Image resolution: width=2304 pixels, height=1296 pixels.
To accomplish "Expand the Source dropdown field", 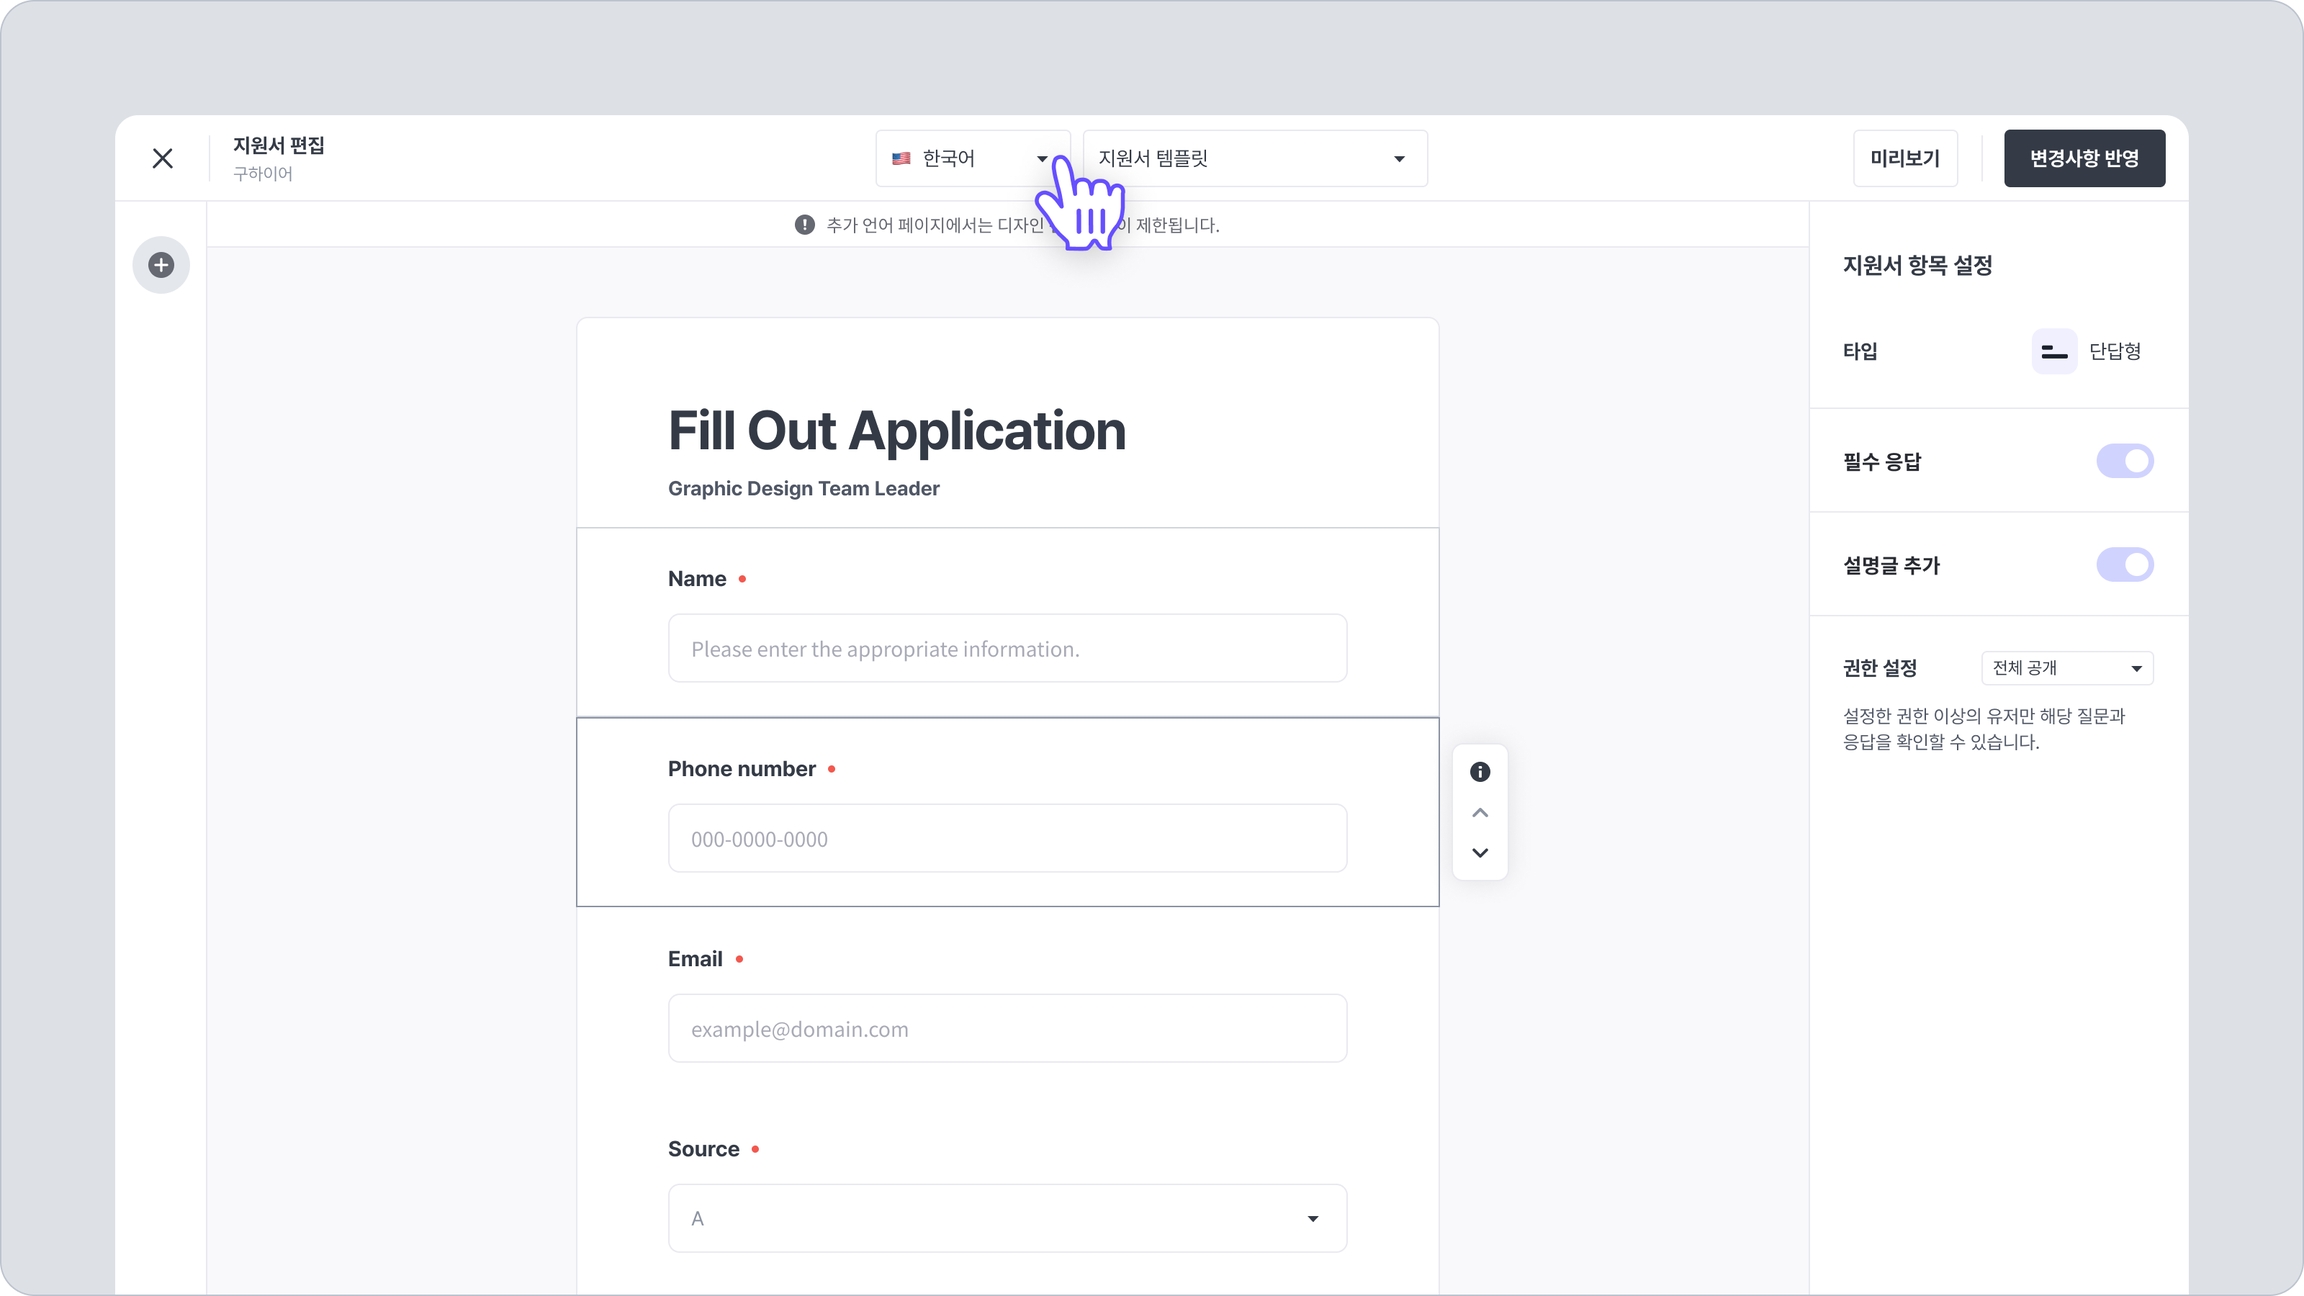I will point(1007,1218).
